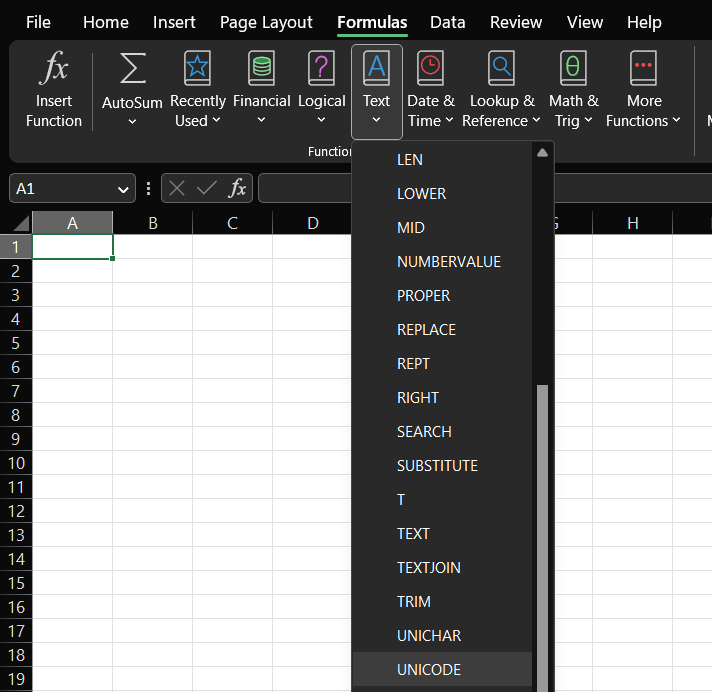Open the More Functions library
712x692 pixels.
[x=643, y=70]
